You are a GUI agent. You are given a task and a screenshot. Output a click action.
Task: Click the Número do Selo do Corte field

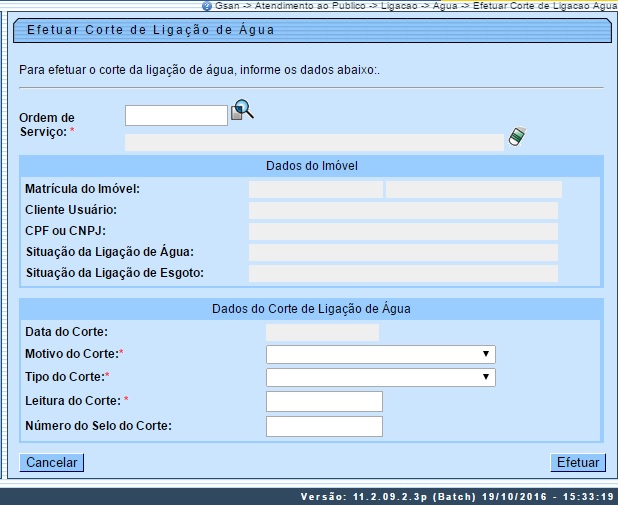pos(324,427)
